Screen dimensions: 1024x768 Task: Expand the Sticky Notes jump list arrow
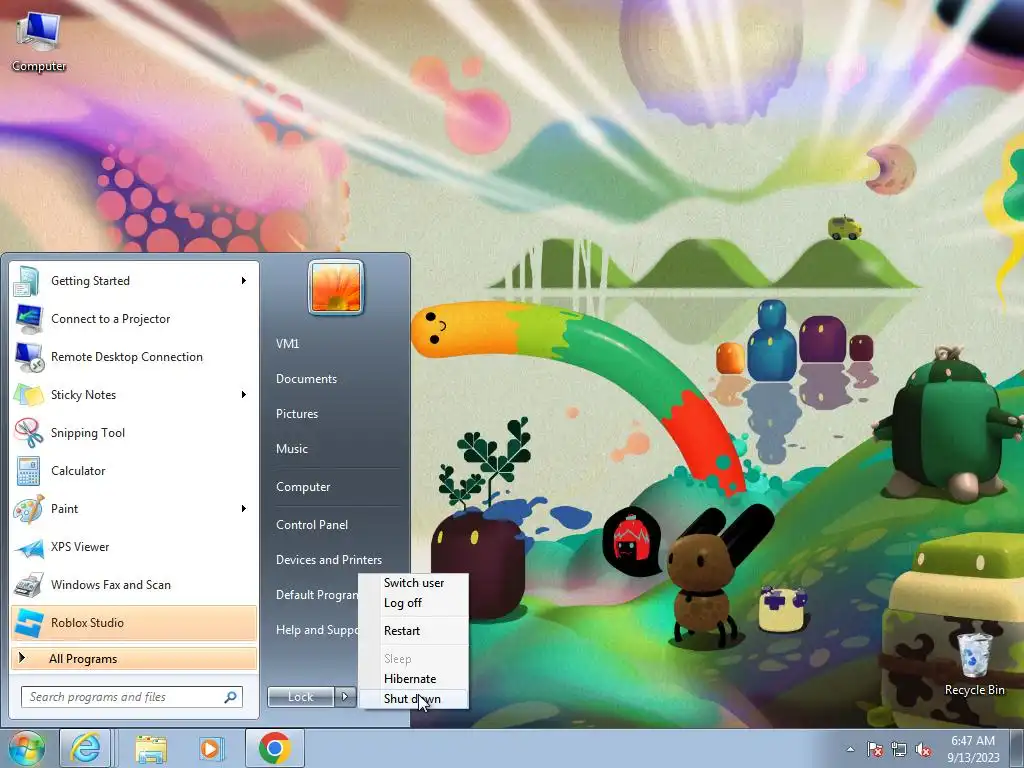(x=244, y=394)
